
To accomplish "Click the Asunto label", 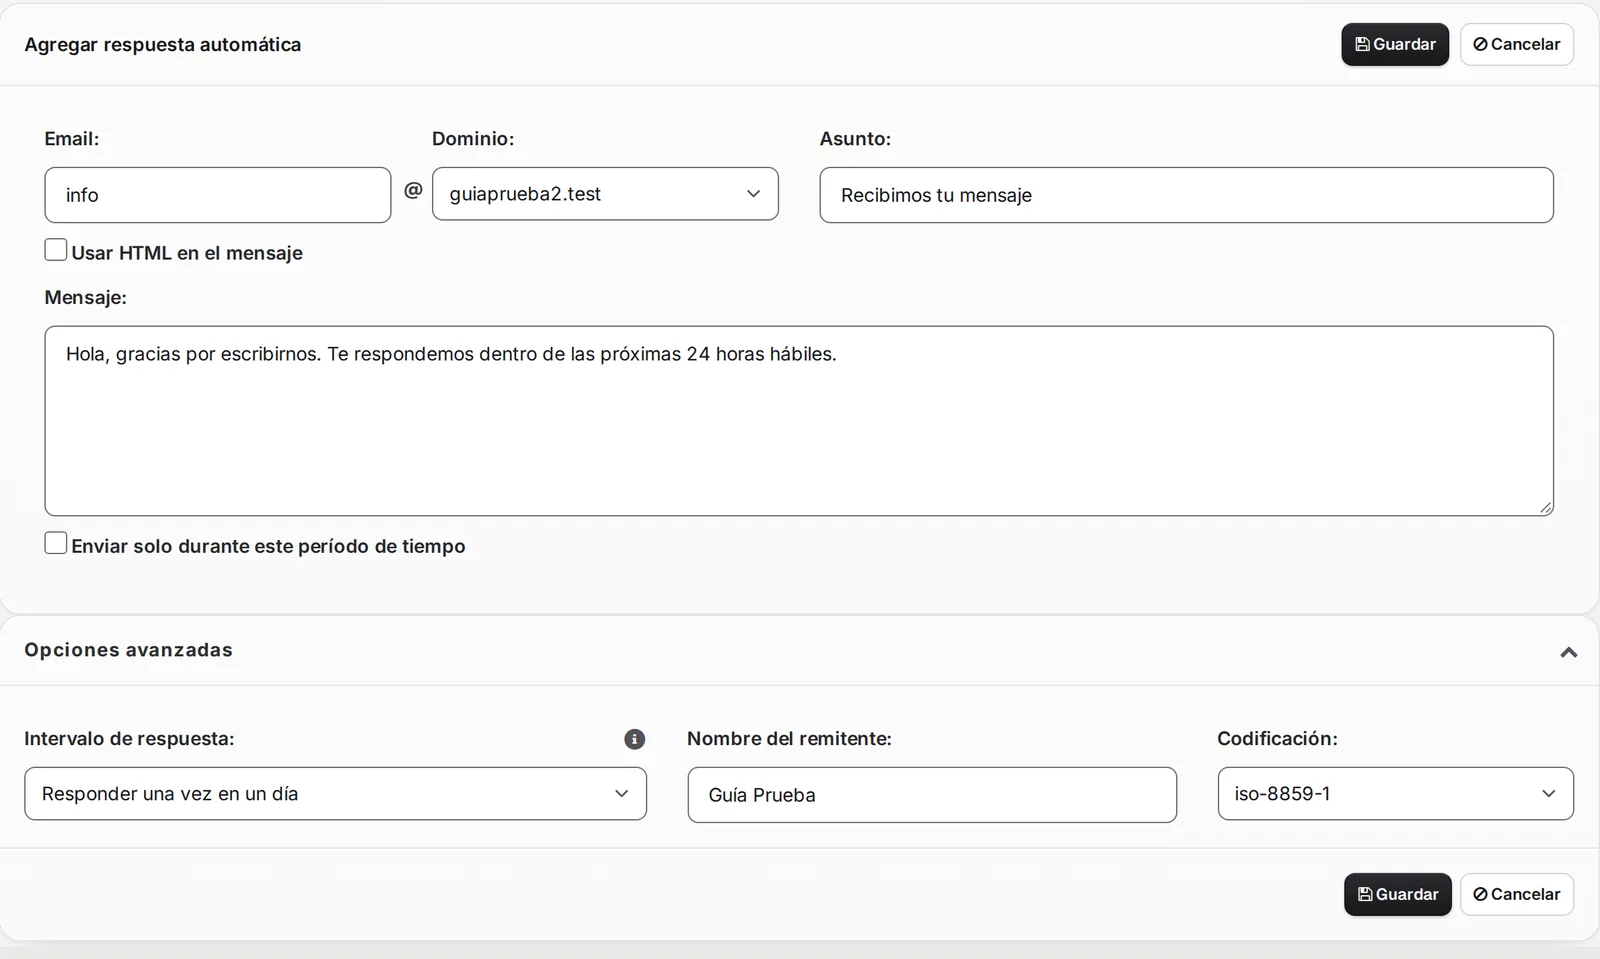I will tap(855, 139).
